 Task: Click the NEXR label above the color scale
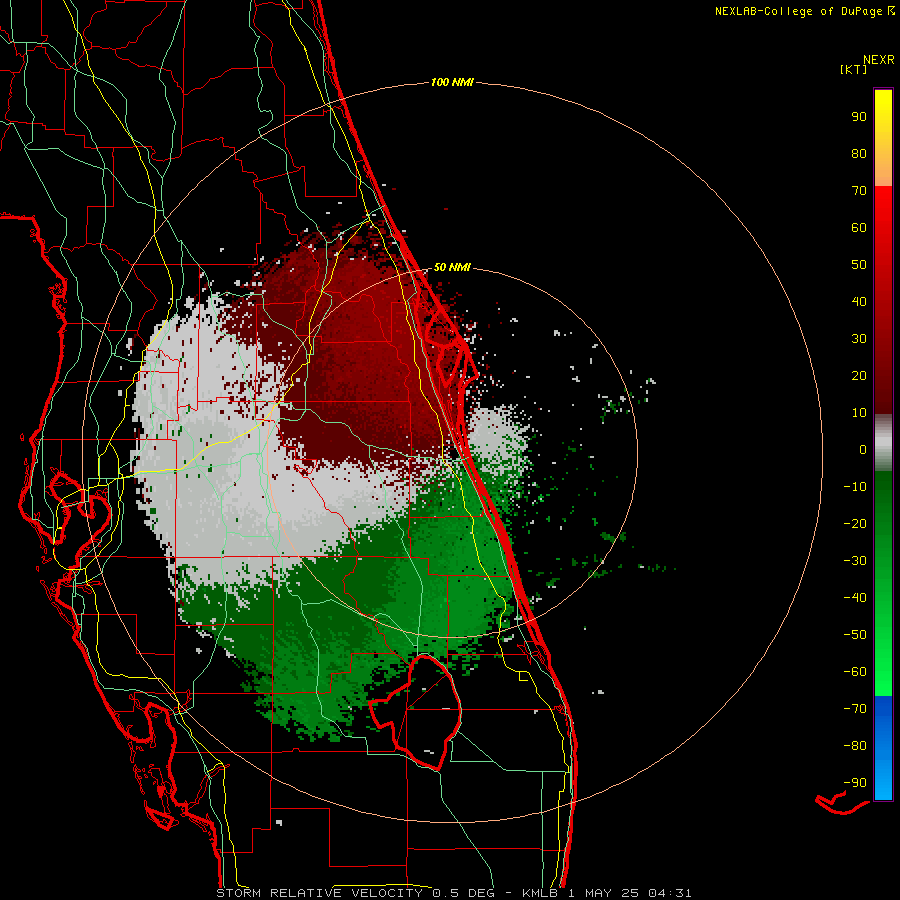point(879,60)
